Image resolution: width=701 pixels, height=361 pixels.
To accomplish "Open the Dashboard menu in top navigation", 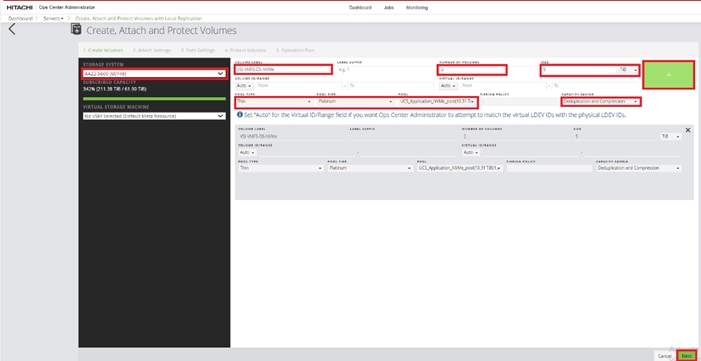I will tap(360, 8).
